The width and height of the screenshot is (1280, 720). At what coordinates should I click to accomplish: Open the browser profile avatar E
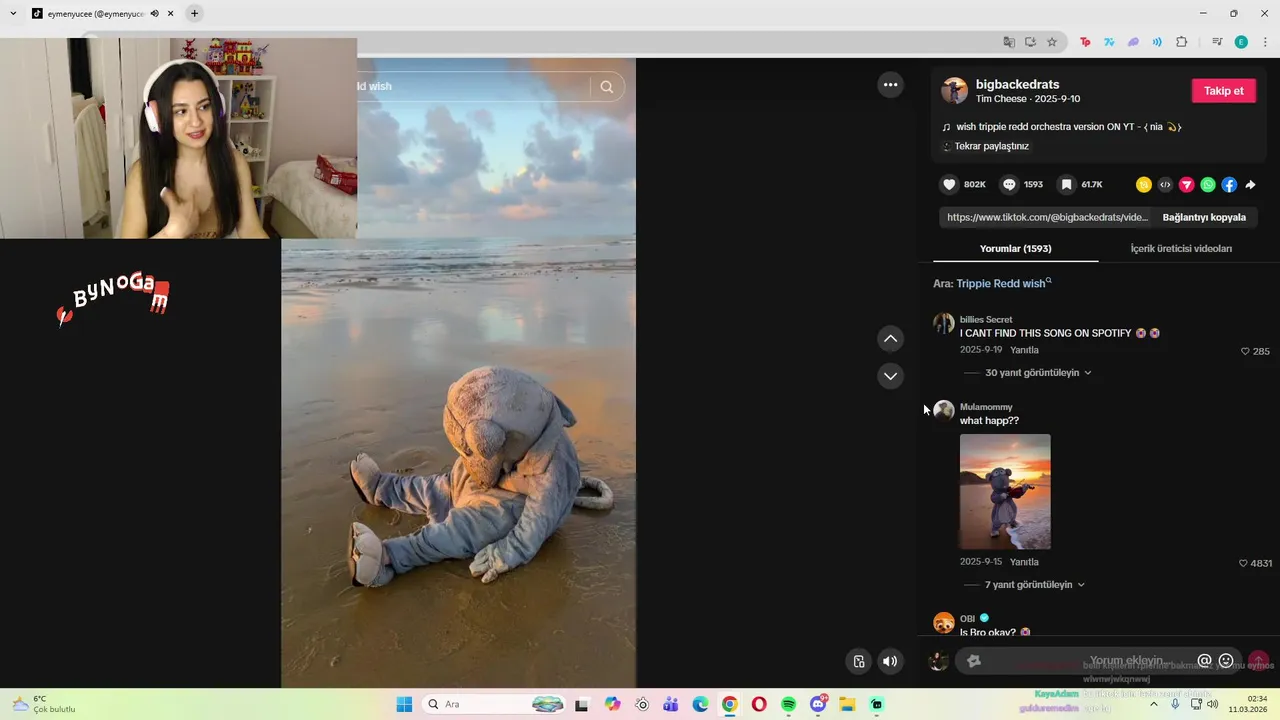coord(1241,42)
